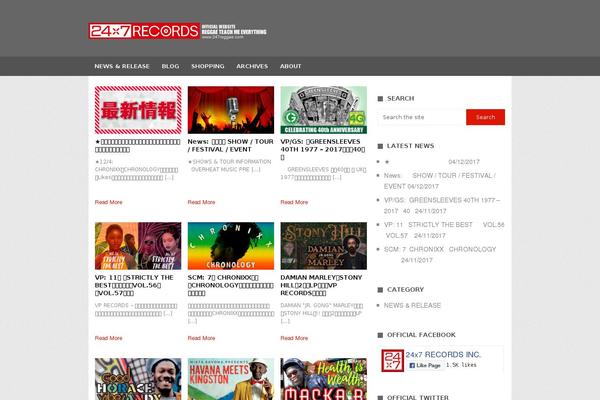This screenshot has height=400, width=600.
Task: Open the 24x7 RECORDS INC. Facebook title link
Action: click(443, 354)
